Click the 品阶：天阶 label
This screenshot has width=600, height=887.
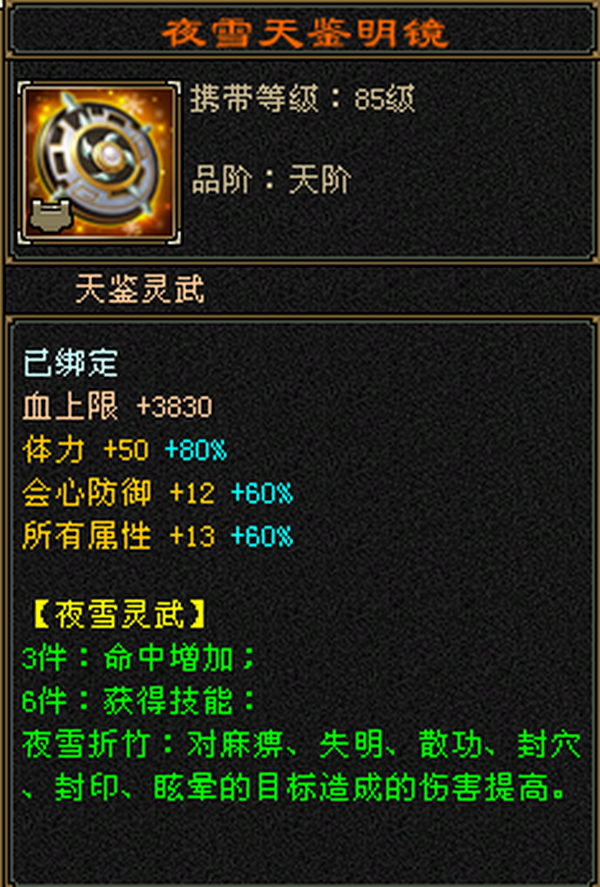[x=271, y=180]
